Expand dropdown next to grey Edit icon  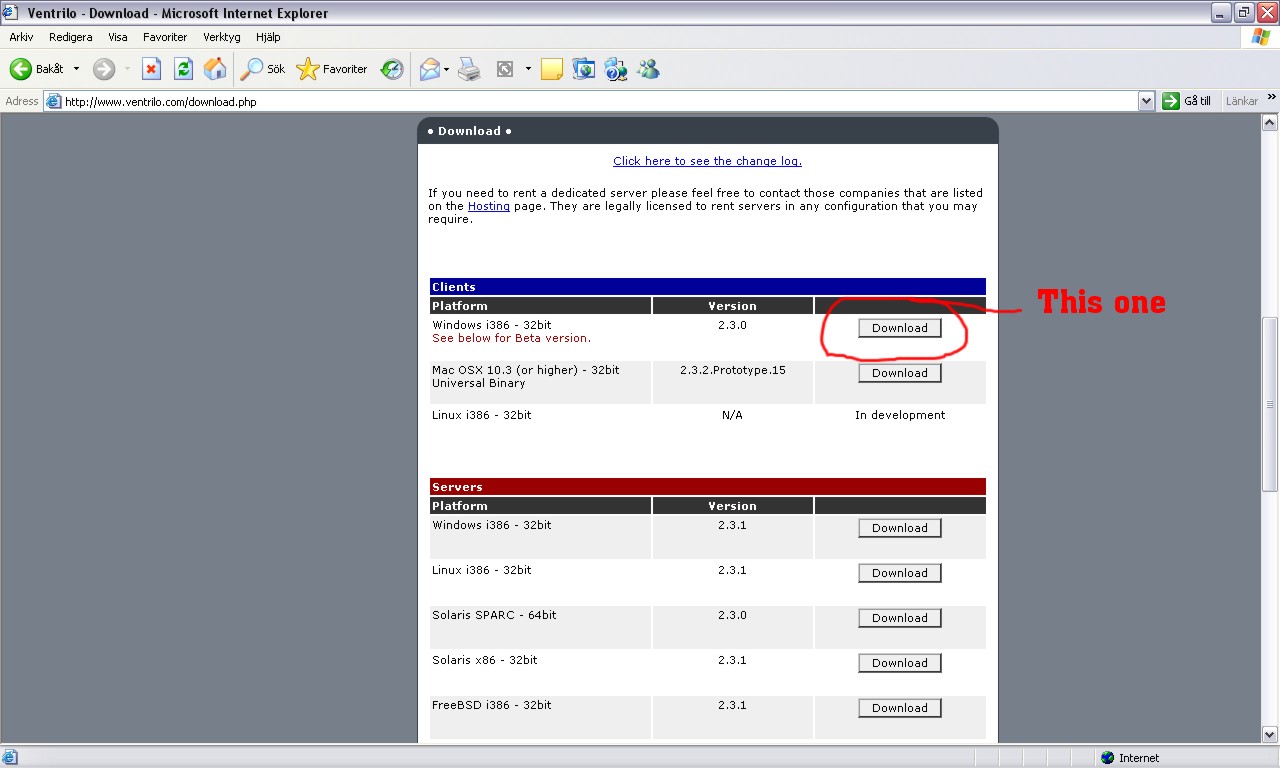click(x=528, y=69)
